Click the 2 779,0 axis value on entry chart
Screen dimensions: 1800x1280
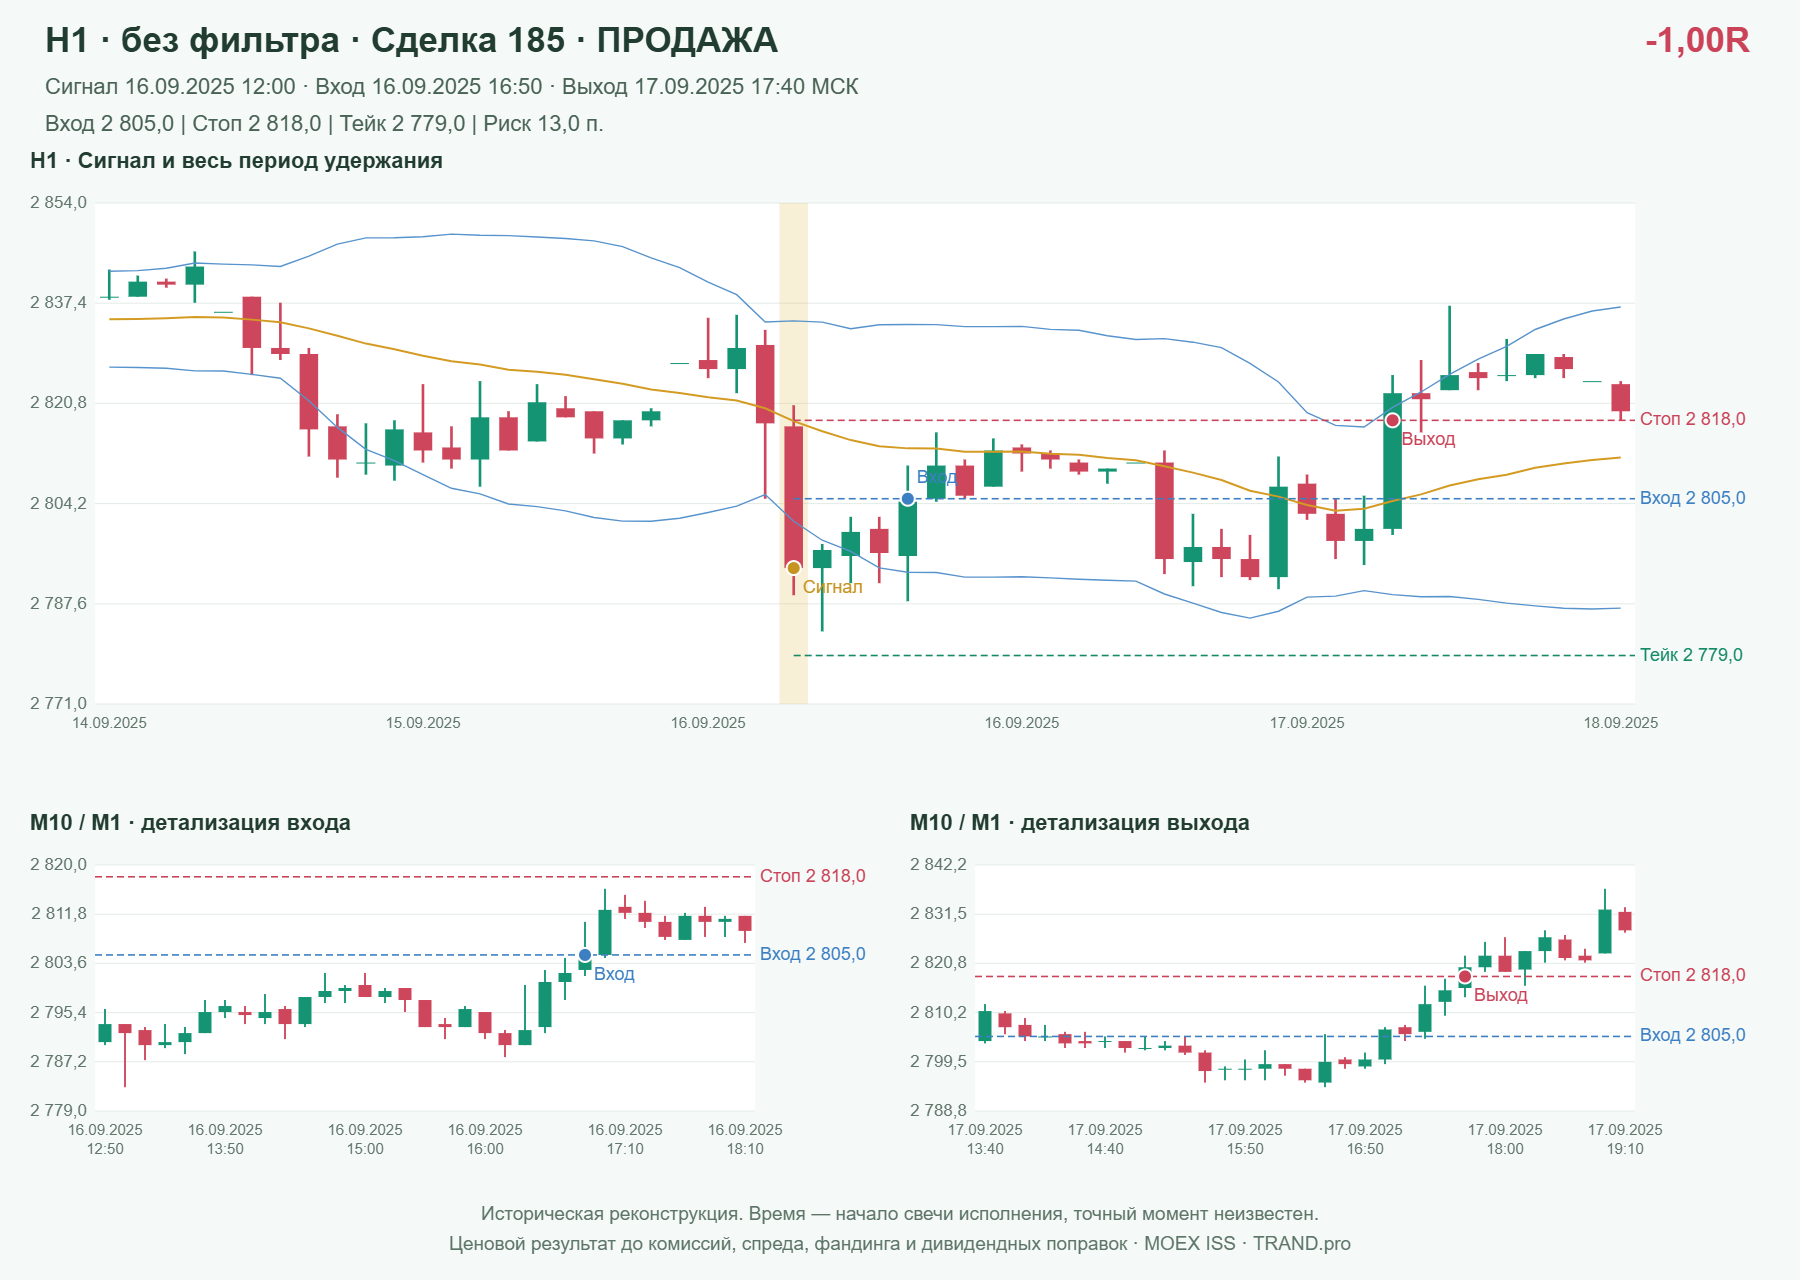point(58,1111)
